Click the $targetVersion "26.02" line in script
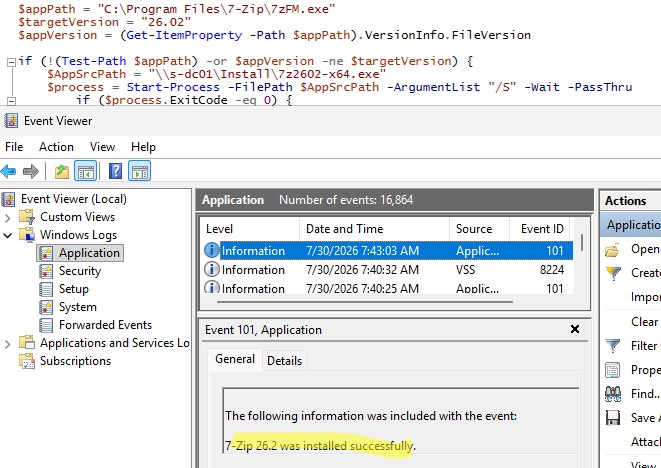This screenshot has height=468, width=661. [105, 22]
